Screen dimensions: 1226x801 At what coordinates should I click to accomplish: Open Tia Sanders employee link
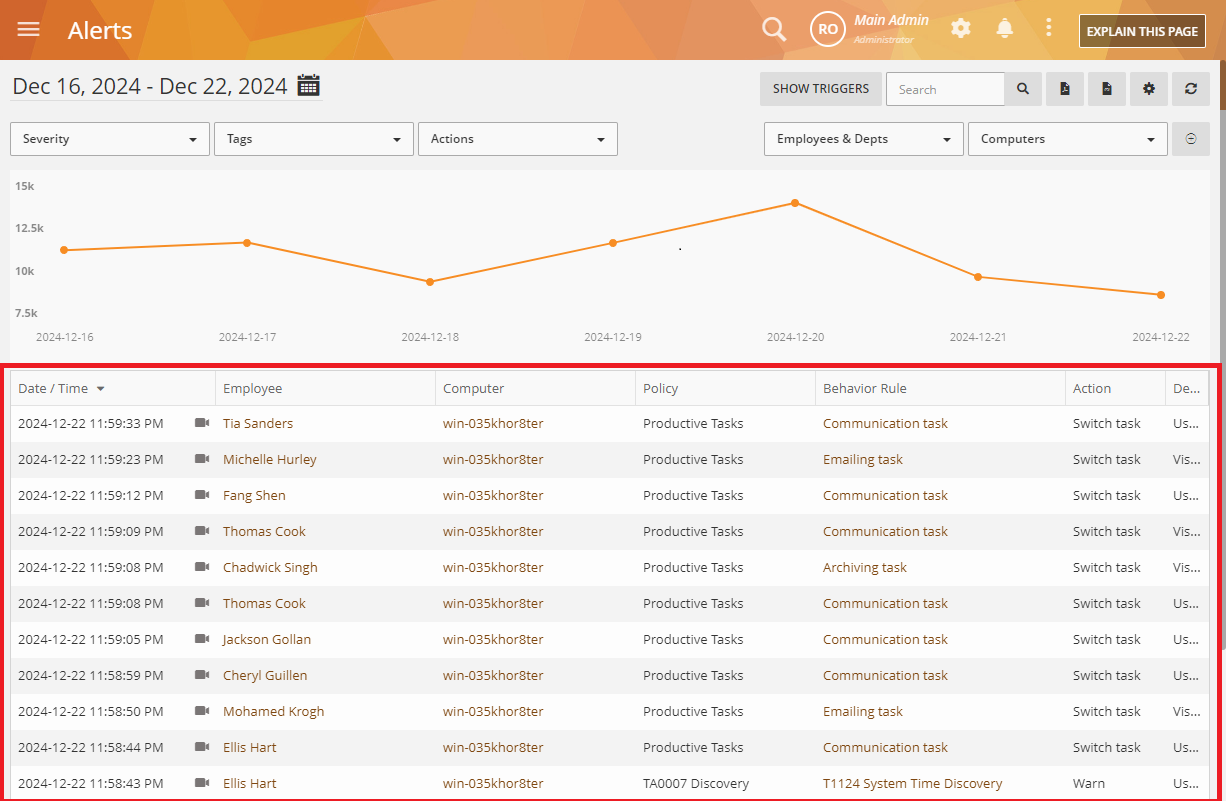click(258, 423)
